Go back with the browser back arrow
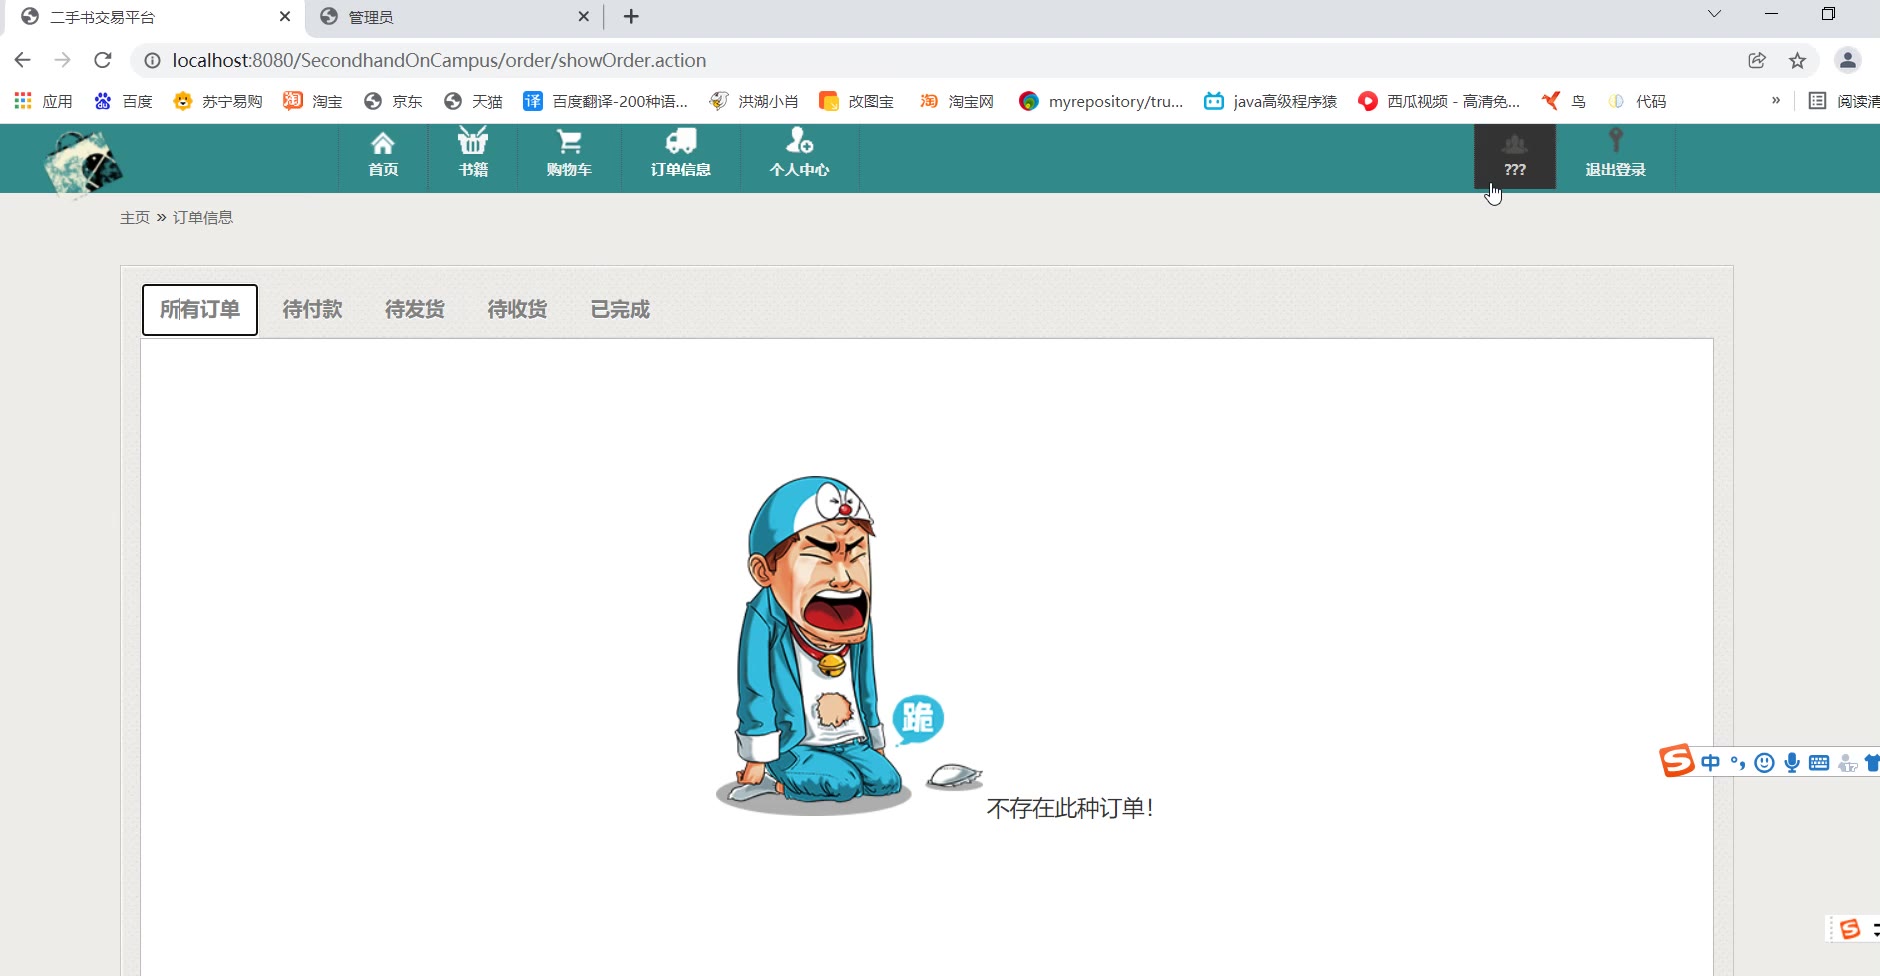The image size is (1880, 976). pyautogui.click(x=22, y=60)
